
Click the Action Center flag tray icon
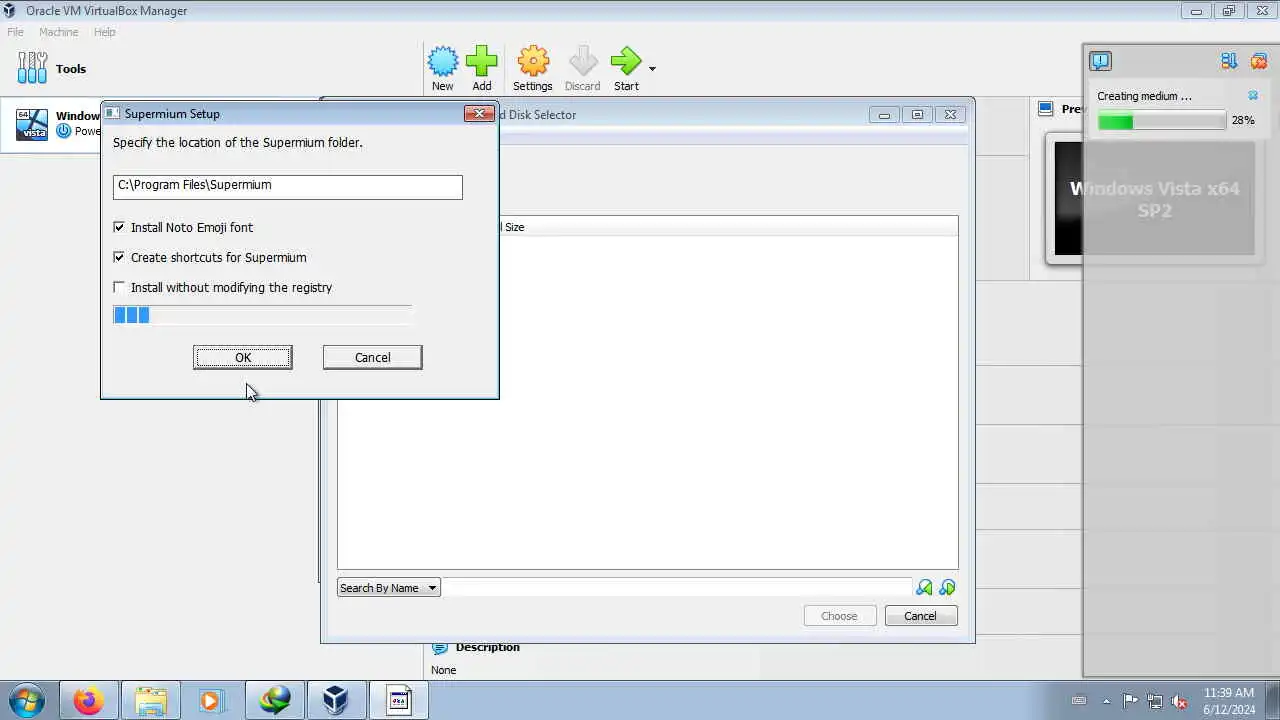[x=1130, y=701]
